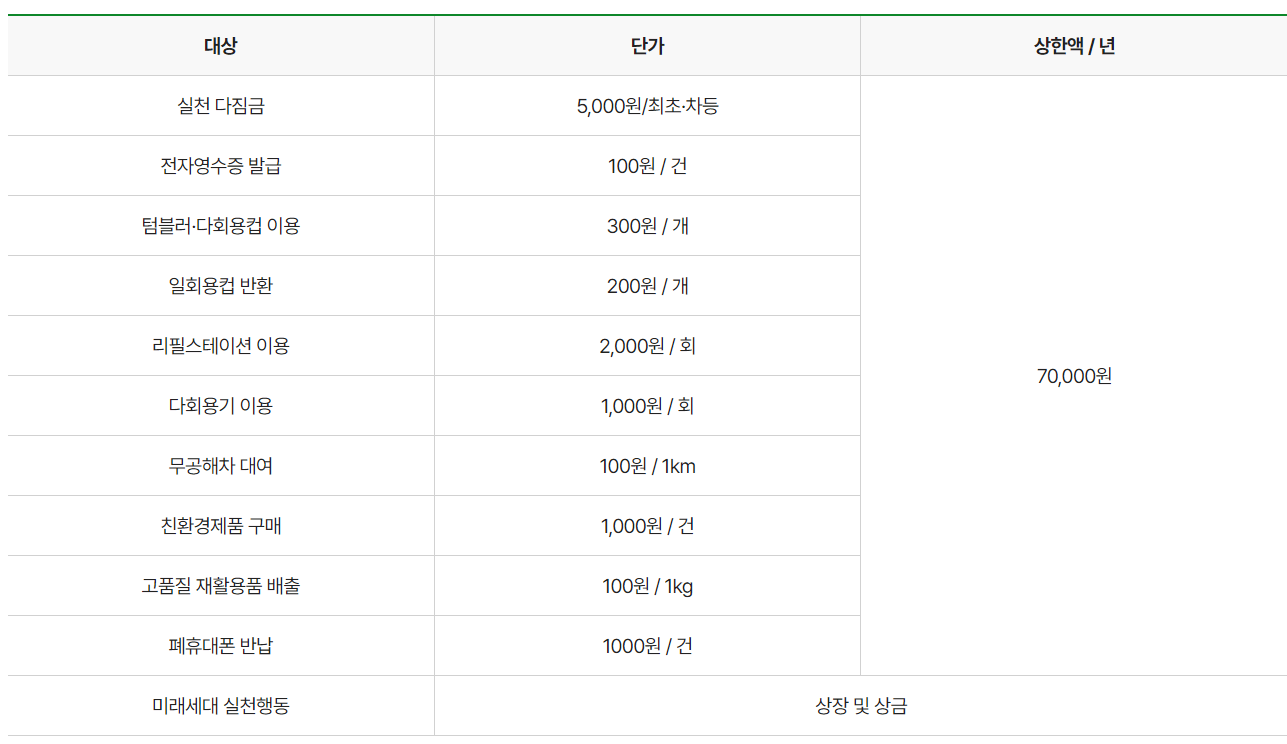
Task: Select the 전자영수증 발급 row label
Action: (221, 166)
